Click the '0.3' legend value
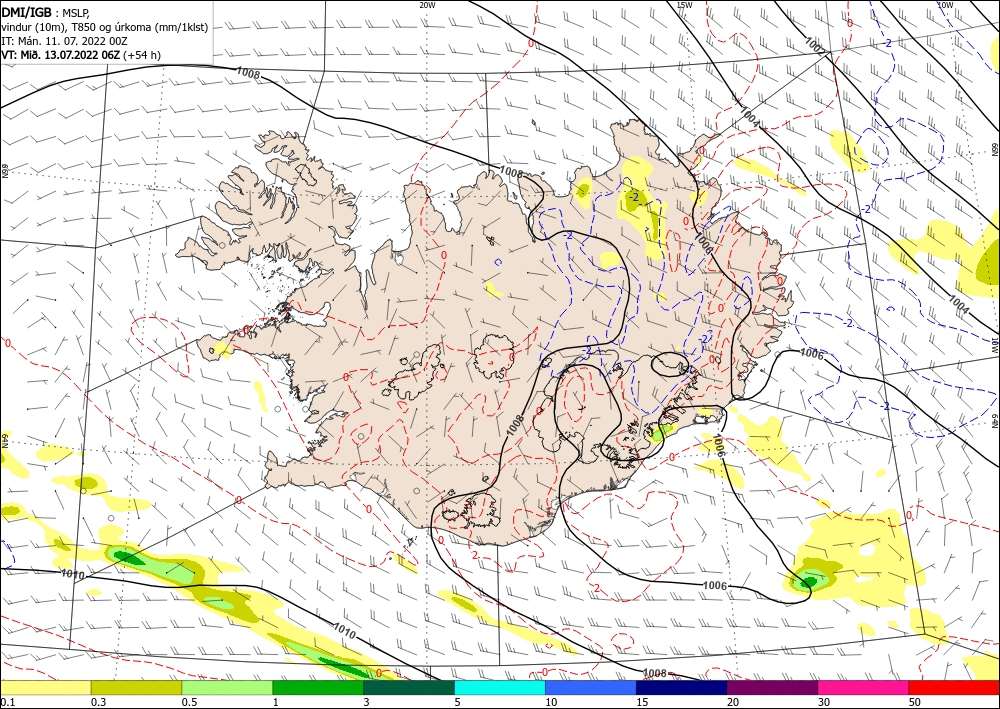This screenshot has height=709, width=1000. pos(98,702)
